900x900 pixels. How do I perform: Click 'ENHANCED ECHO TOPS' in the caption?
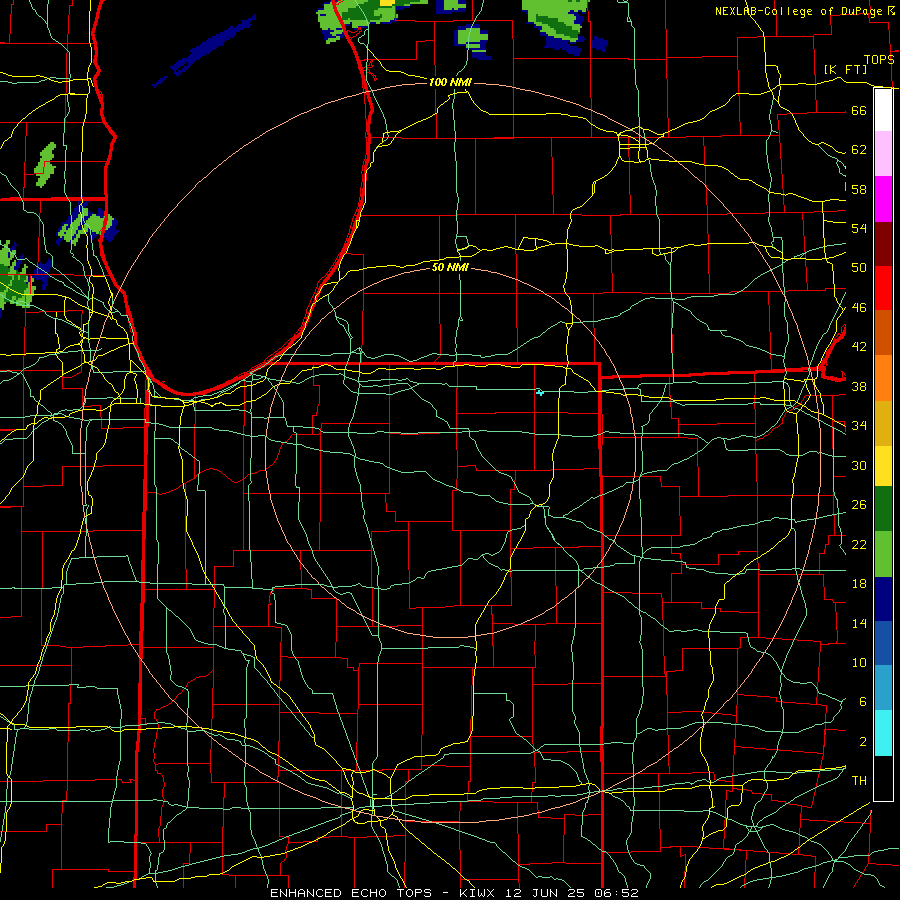tap(351, 893)
